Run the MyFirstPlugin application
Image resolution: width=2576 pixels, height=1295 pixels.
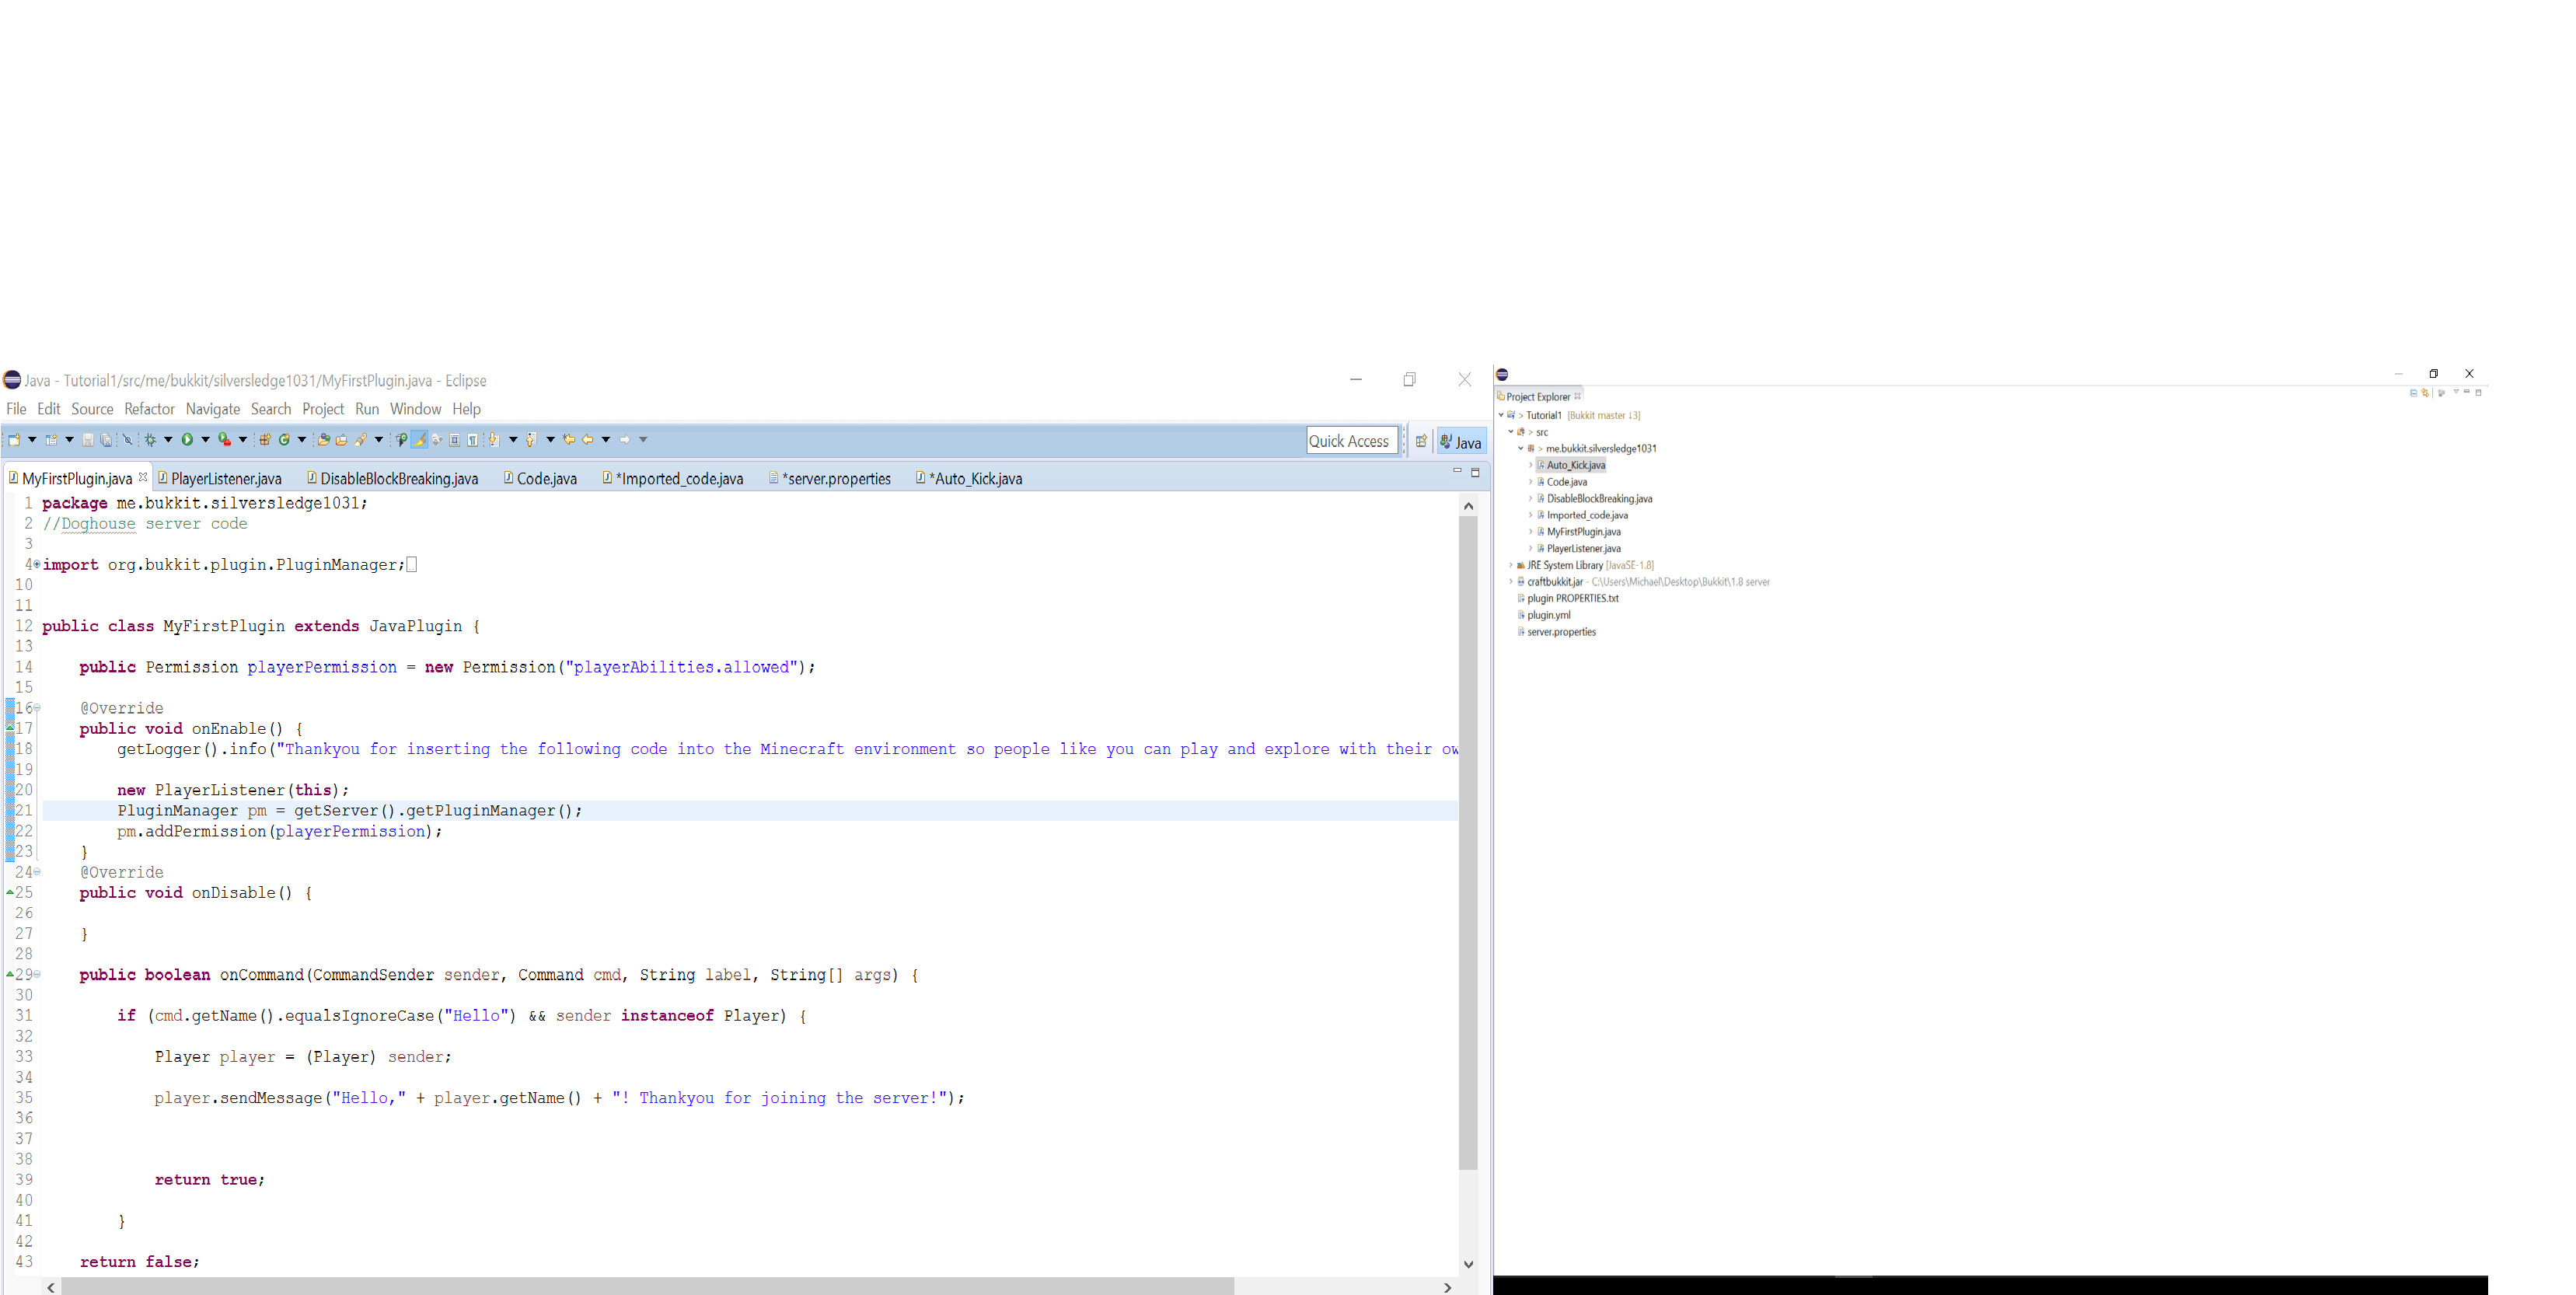[188, 441]
